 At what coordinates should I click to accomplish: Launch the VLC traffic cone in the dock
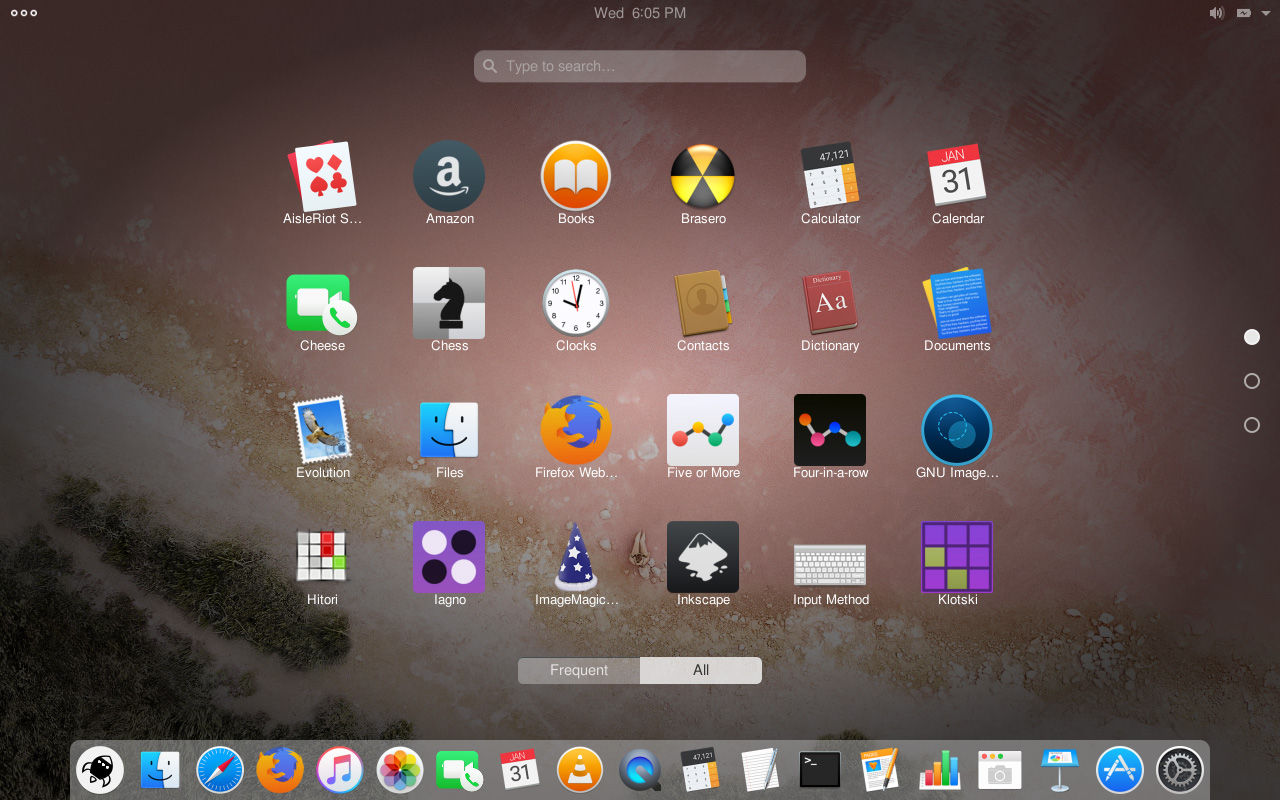pyautogui.click(x=580, y=770)
